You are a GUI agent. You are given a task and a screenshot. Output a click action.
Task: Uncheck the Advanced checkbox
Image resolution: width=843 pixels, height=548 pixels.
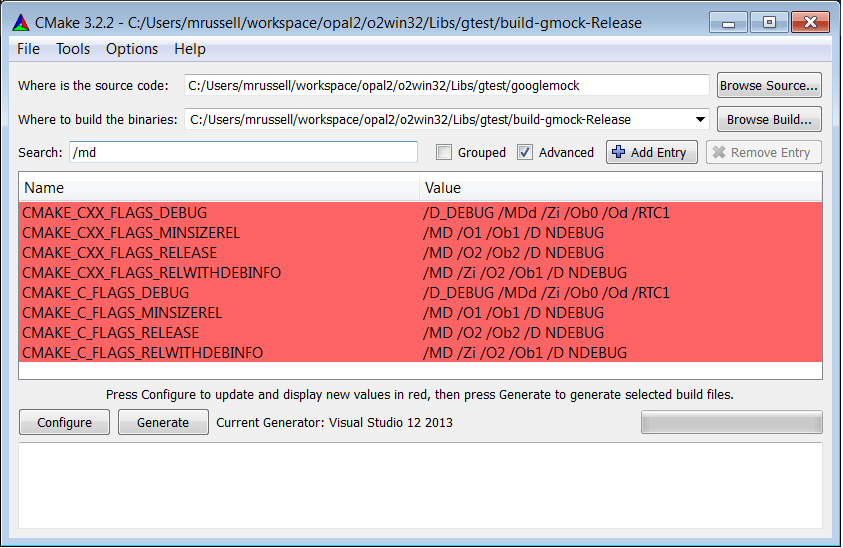point(525,152)
